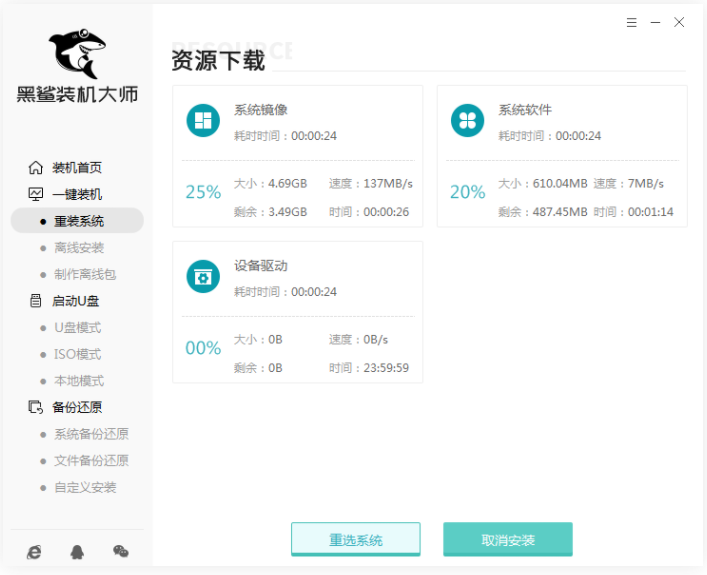
Task: Click the 设备驱动 disk icon
Action: click(x=203, y=277)
